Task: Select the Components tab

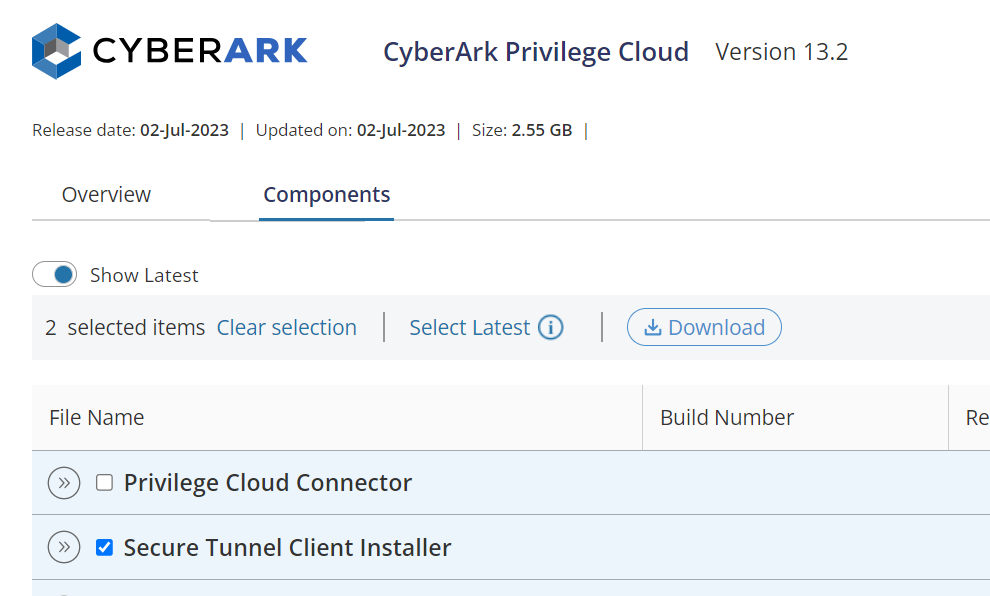Action: tap(326, 194)
